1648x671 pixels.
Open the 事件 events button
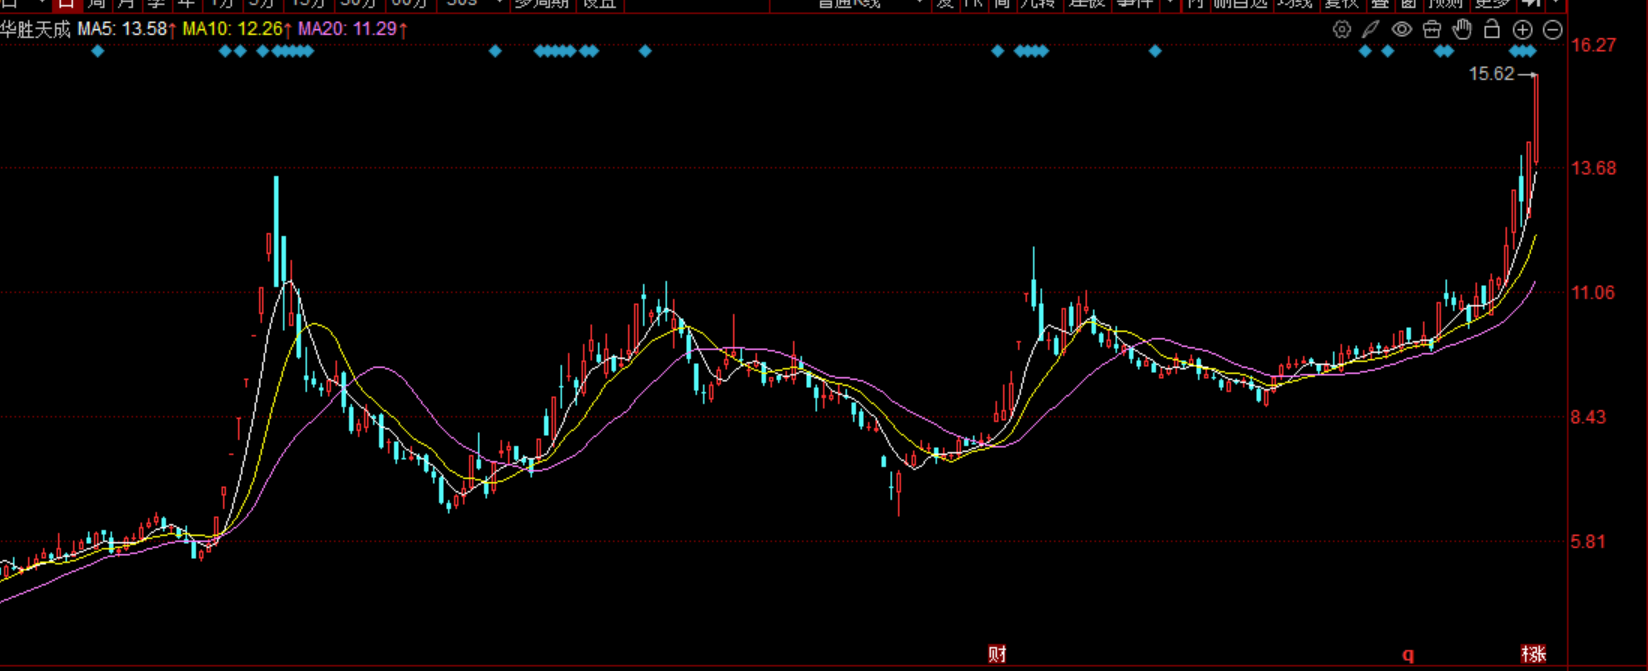[x=1135, y=4]
